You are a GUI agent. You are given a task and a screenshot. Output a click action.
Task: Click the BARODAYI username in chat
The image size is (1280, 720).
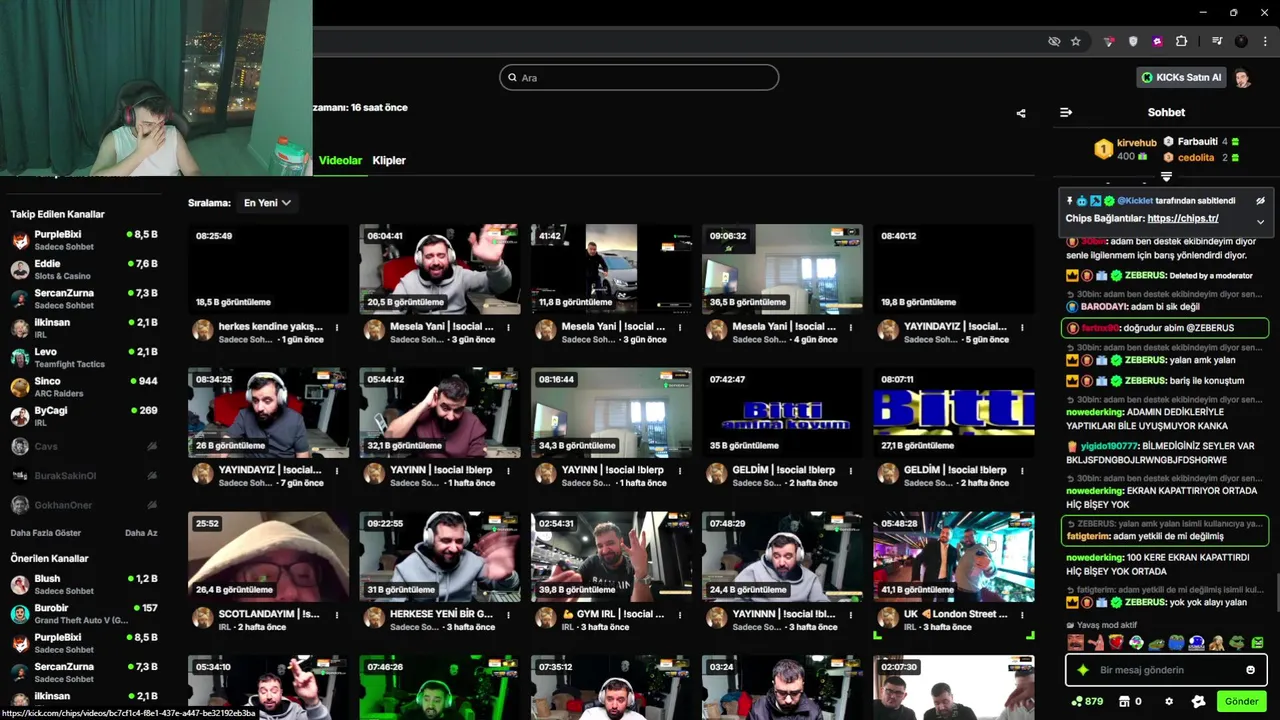[1104, 307]
